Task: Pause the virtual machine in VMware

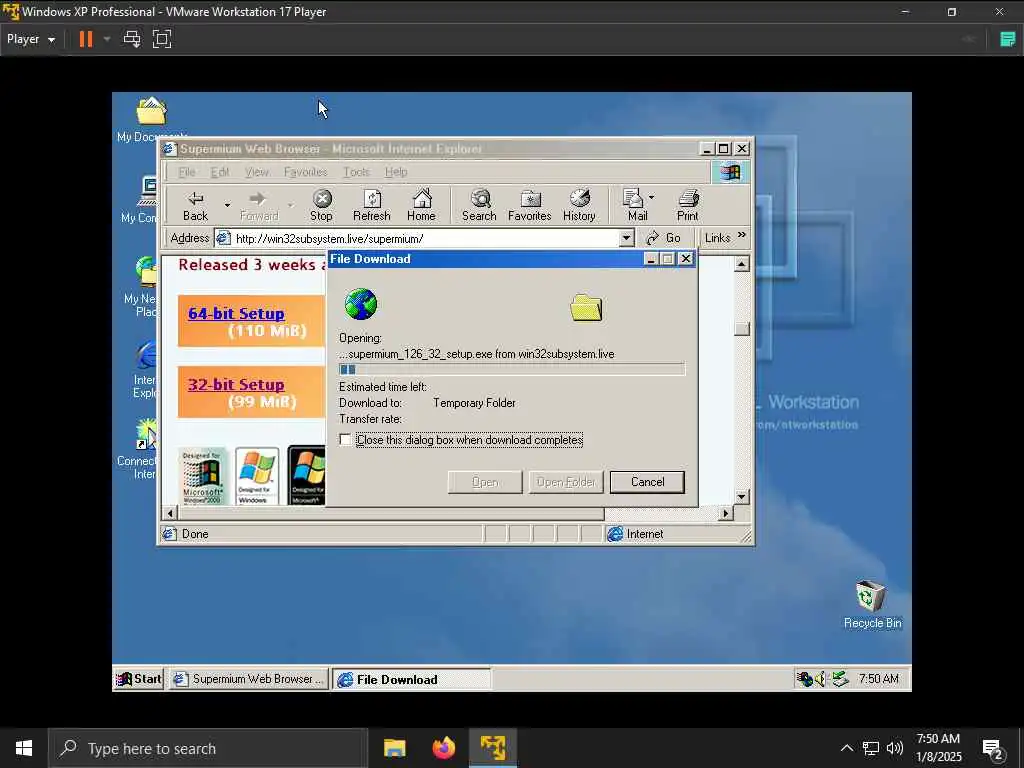Action: click(x=86, y=39)
